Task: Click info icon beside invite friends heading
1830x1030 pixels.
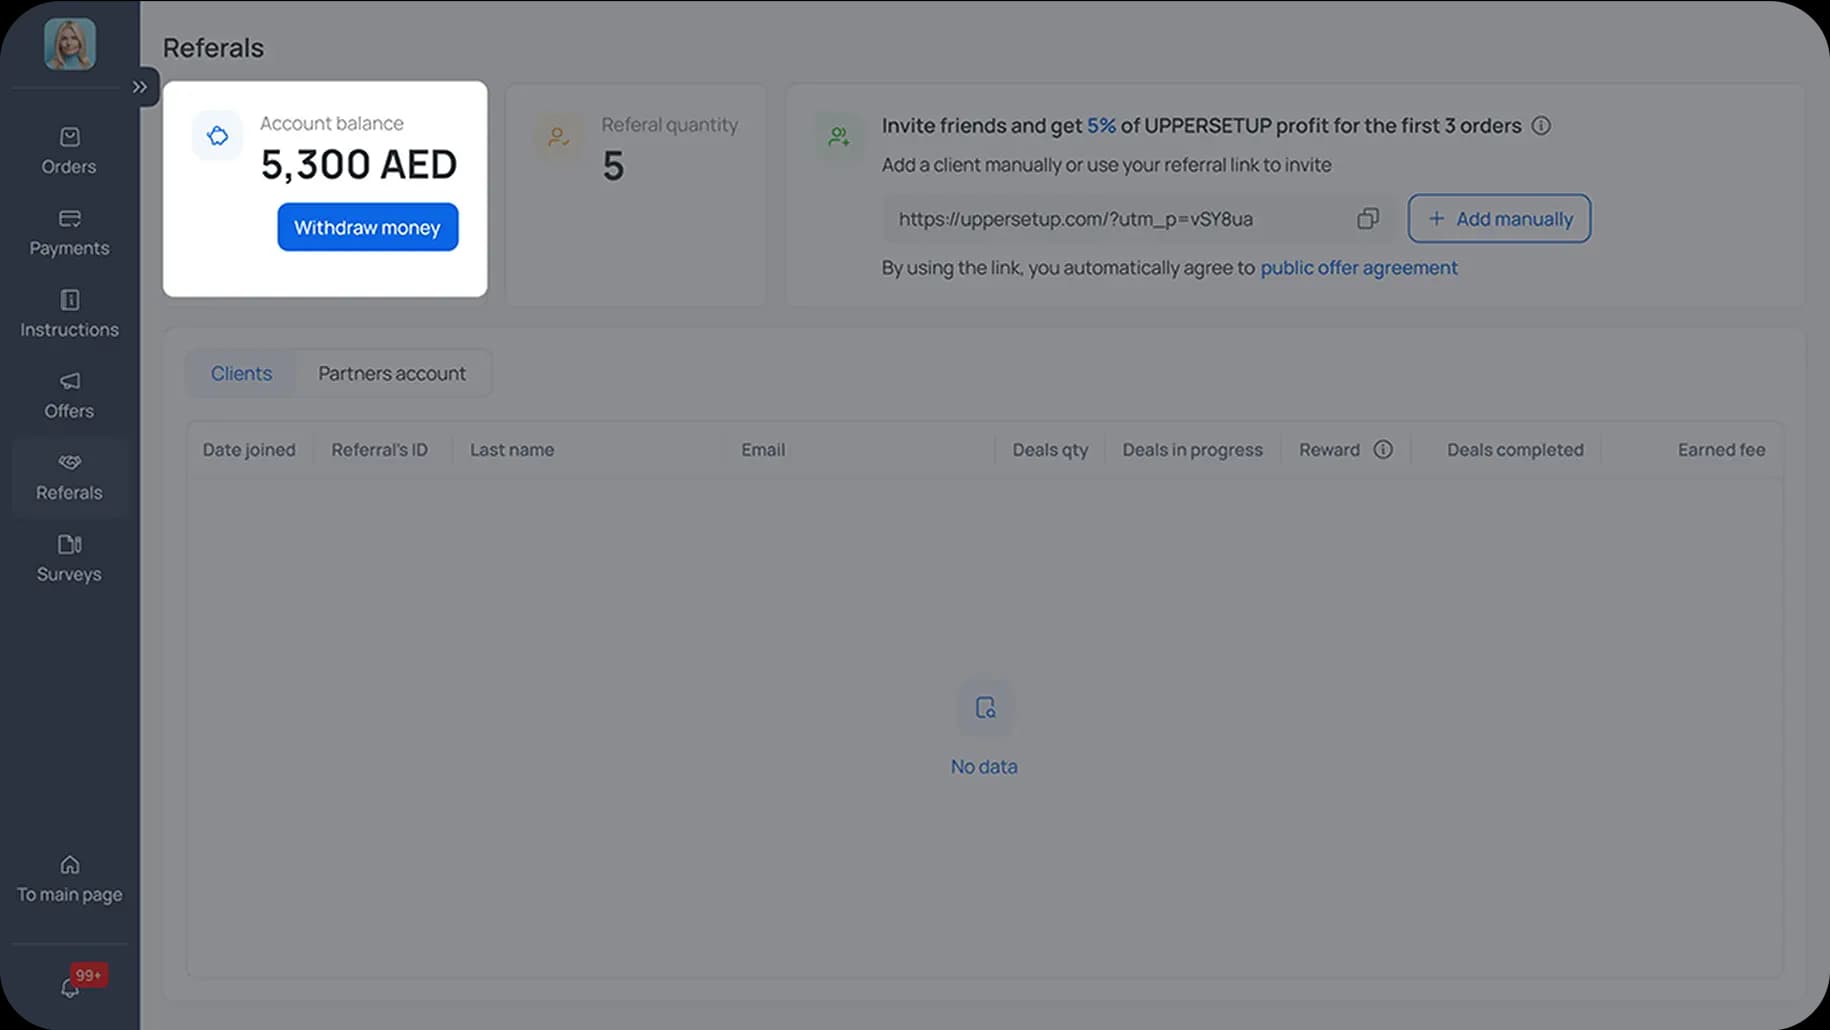Action: pyautogui.click(x=1541, y=126)
